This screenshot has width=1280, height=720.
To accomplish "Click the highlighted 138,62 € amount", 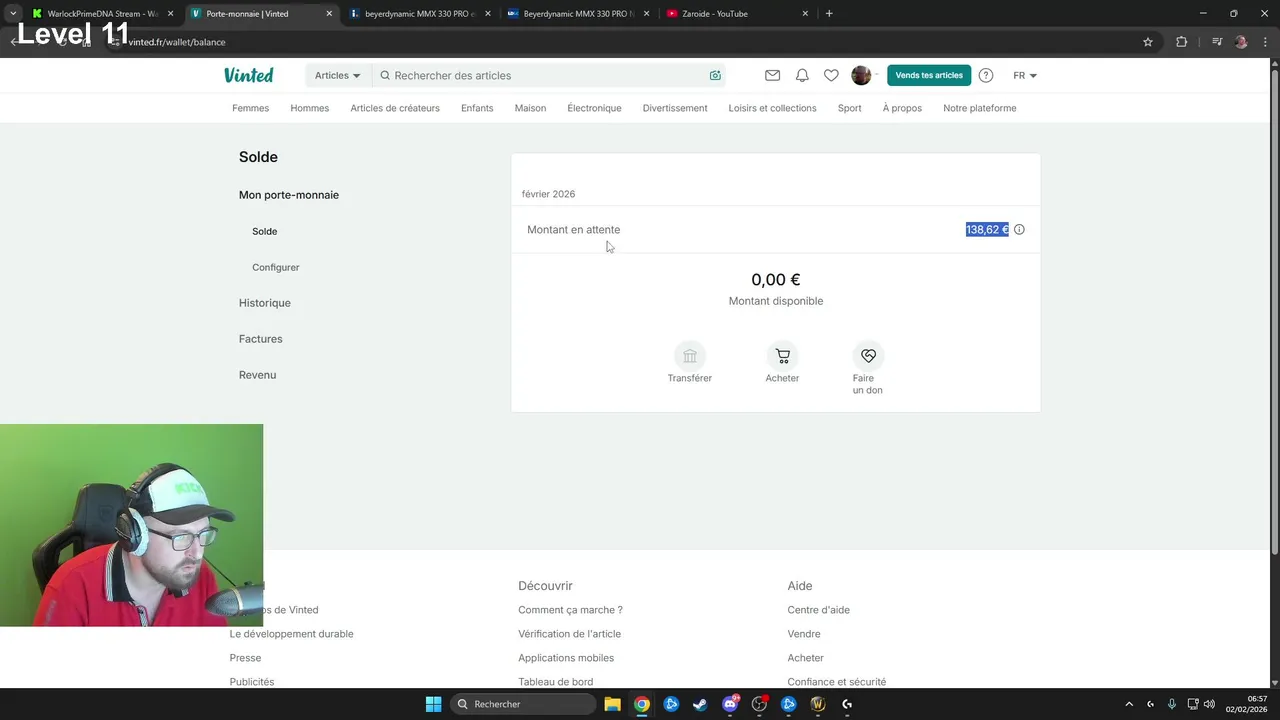I will (987, 229).
